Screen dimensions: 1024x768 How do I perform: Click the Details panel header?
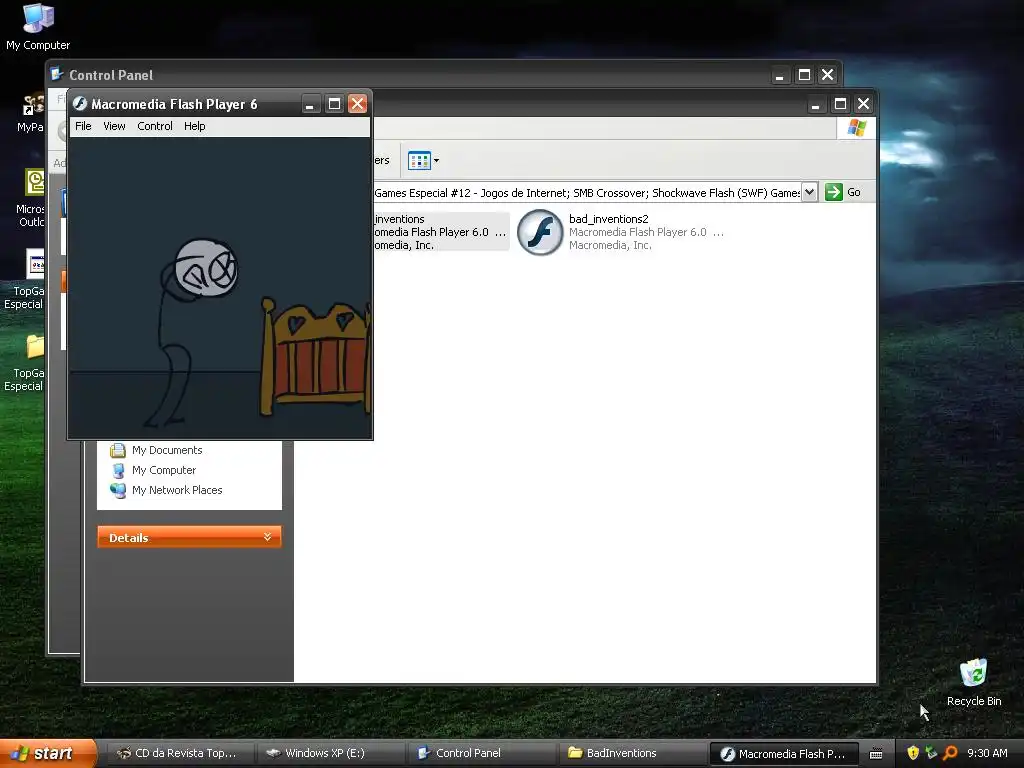point(189,537)
